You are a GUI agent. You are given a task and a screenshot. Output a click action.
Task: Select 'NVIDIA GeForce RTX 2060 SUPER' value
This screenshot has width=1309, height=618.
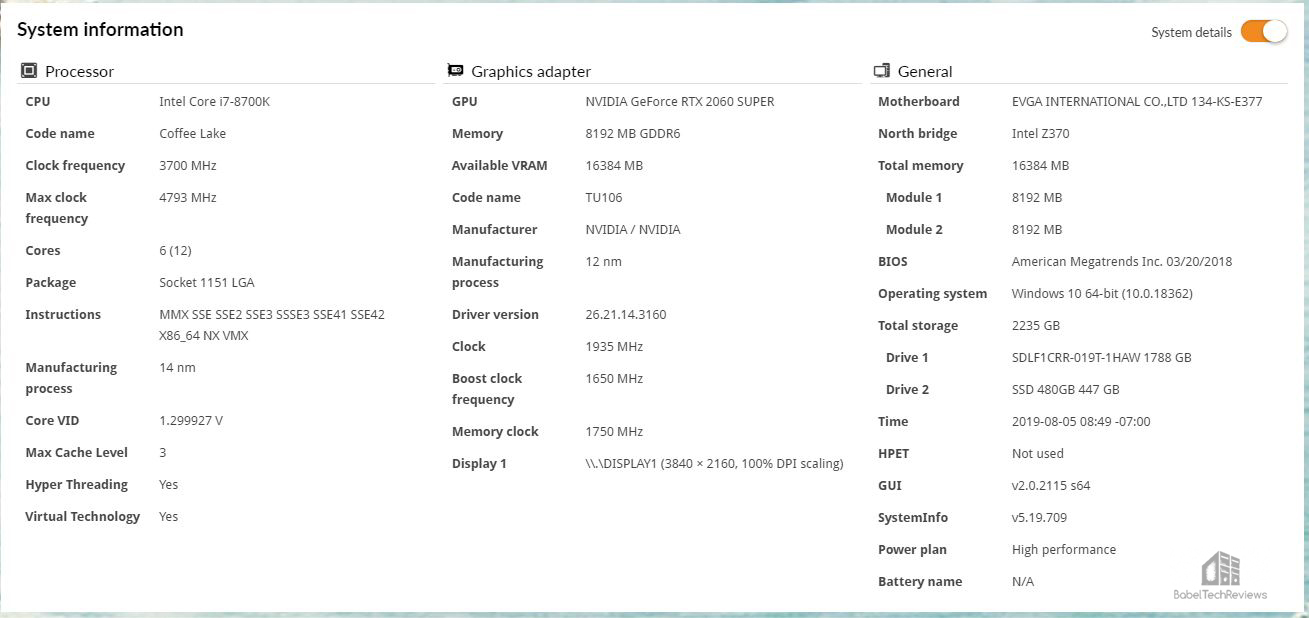pyautogui.click(x=680, y=101)
